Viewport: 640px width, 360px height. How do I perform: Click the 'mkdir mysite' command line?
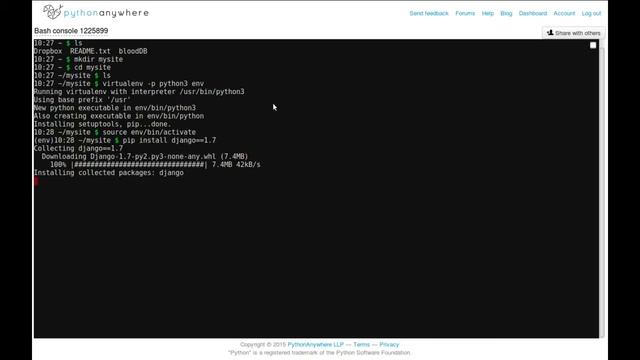tap(78, 59)
